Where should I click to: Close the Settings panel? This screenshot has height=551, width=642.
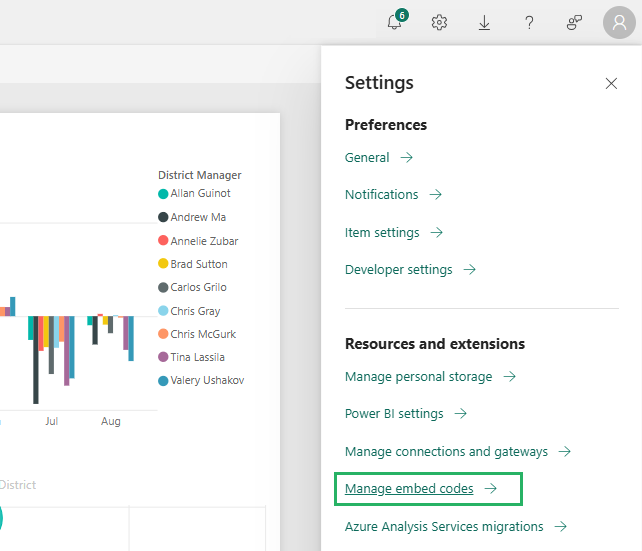pyautogui.click(x=611, y=84)
